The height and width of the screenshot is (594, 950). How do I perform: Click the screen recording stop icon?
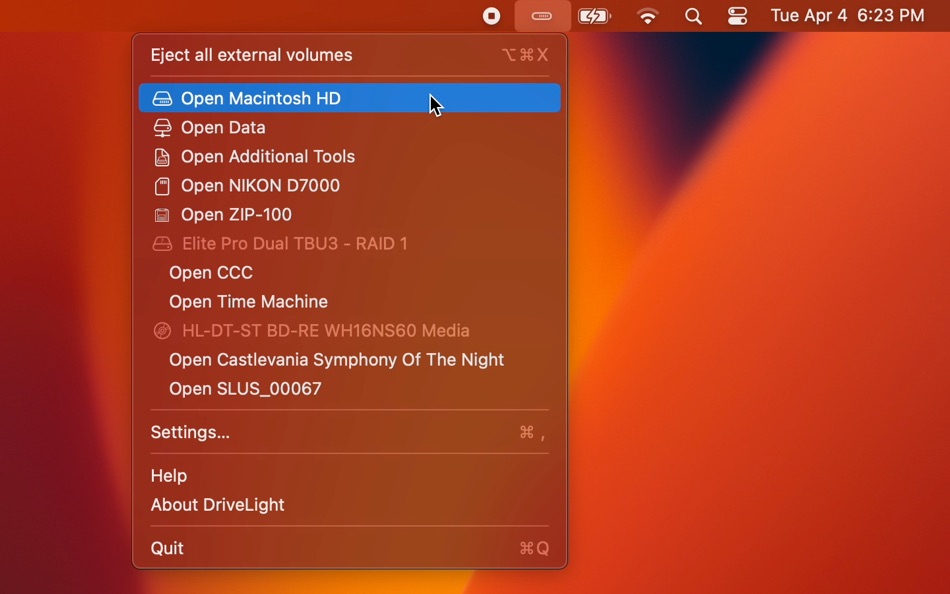click(x=491, y=16)
